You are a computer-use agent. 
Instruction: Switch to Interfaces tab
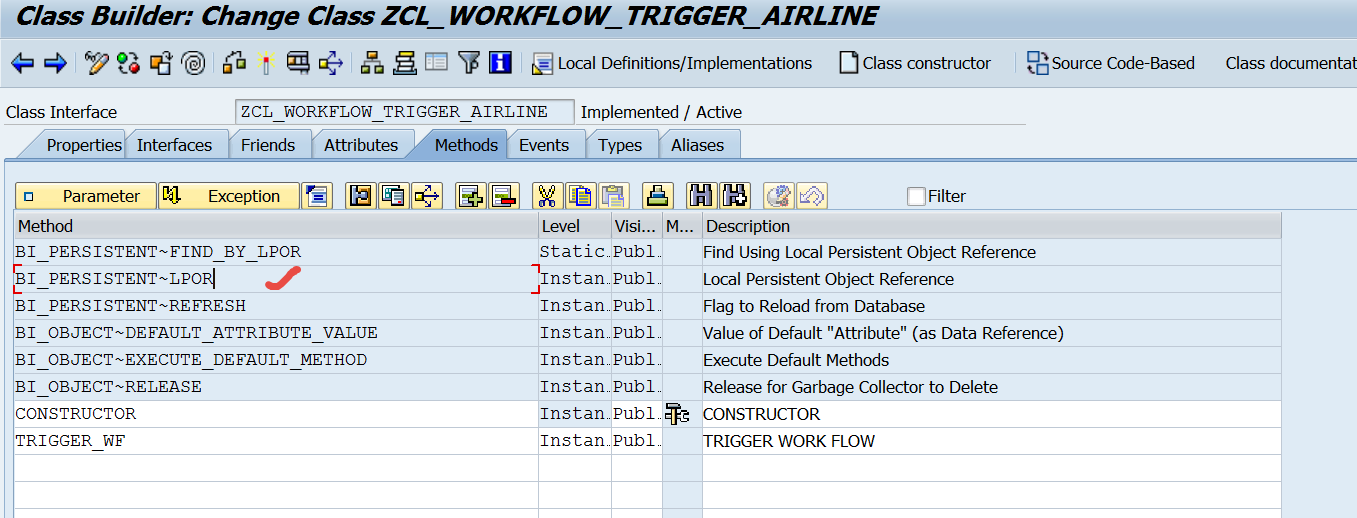point(174,145)
